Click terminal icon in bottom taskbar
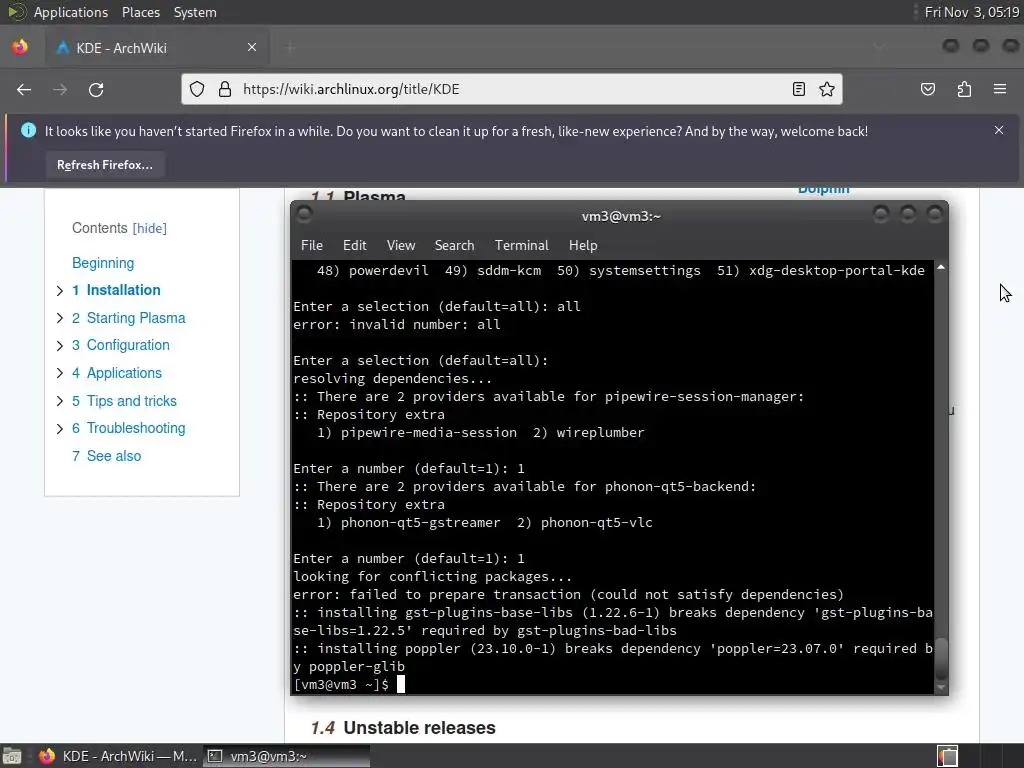Viewport: 1024px width, 768px height. [x=215, y=756]
